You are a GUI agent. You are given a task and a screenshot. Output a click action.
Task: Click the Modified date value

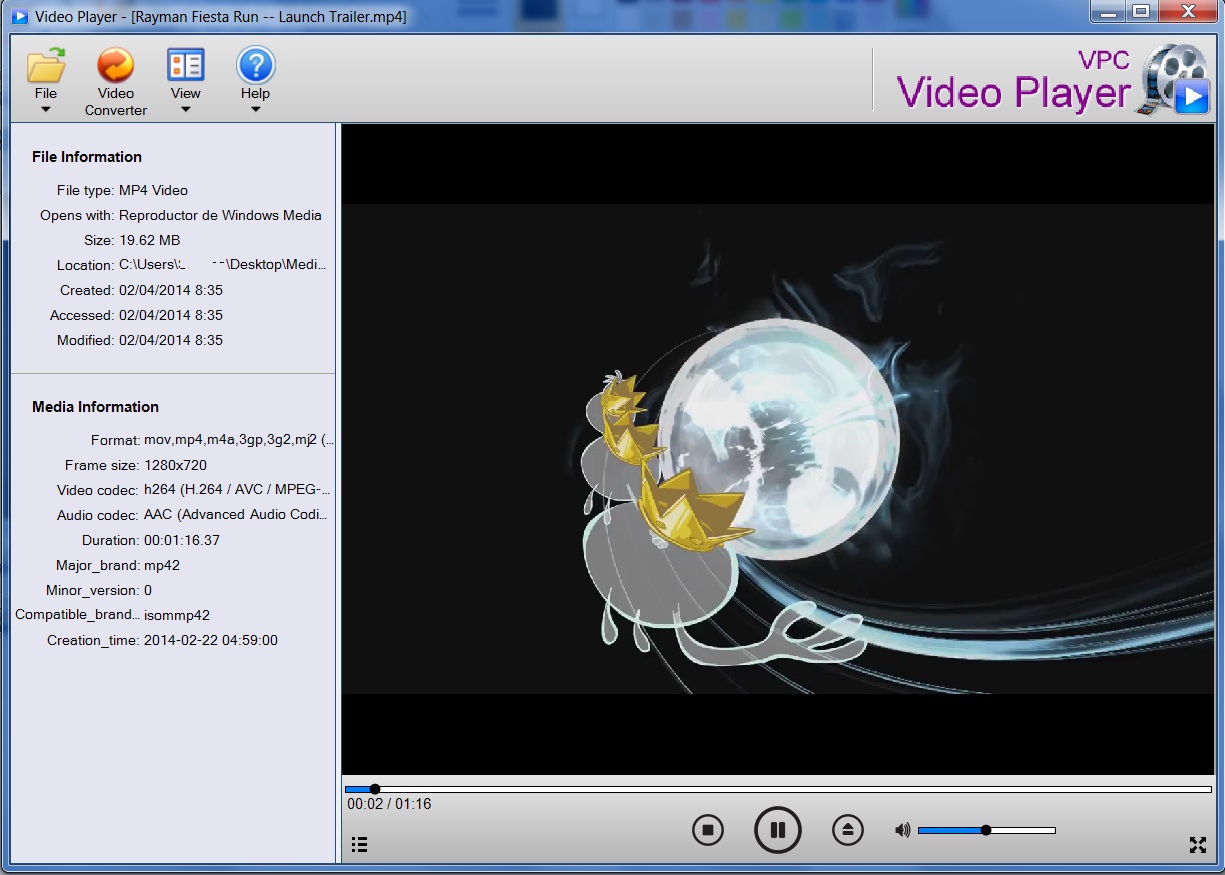170,340
